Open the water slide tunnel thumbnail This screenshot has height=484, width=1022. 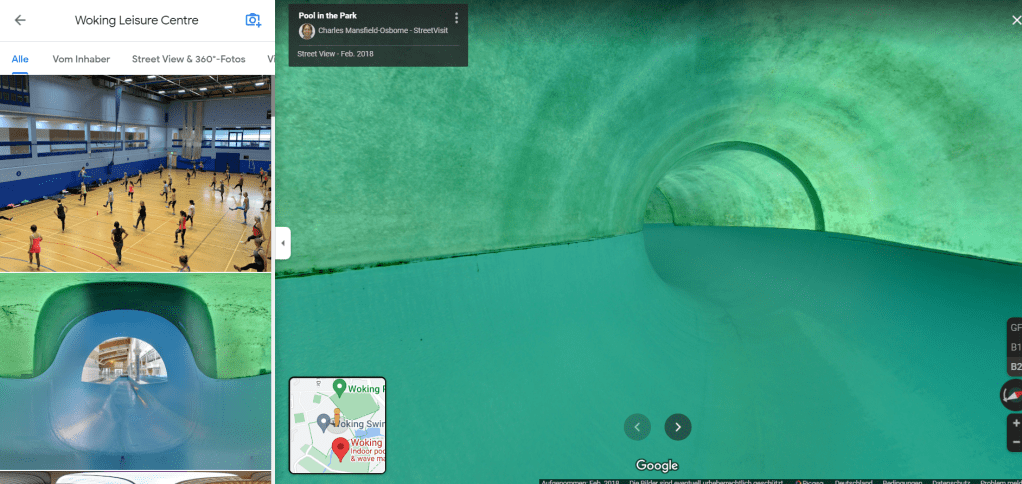coord(135,371)
